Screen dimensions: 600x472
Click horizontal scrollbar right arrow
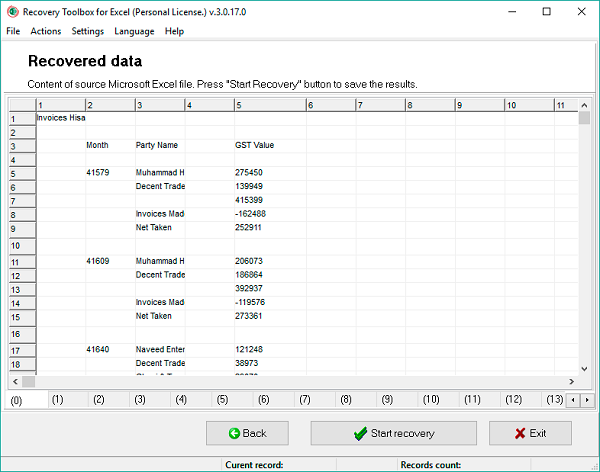pyautogui.click(x=570, y=382)
